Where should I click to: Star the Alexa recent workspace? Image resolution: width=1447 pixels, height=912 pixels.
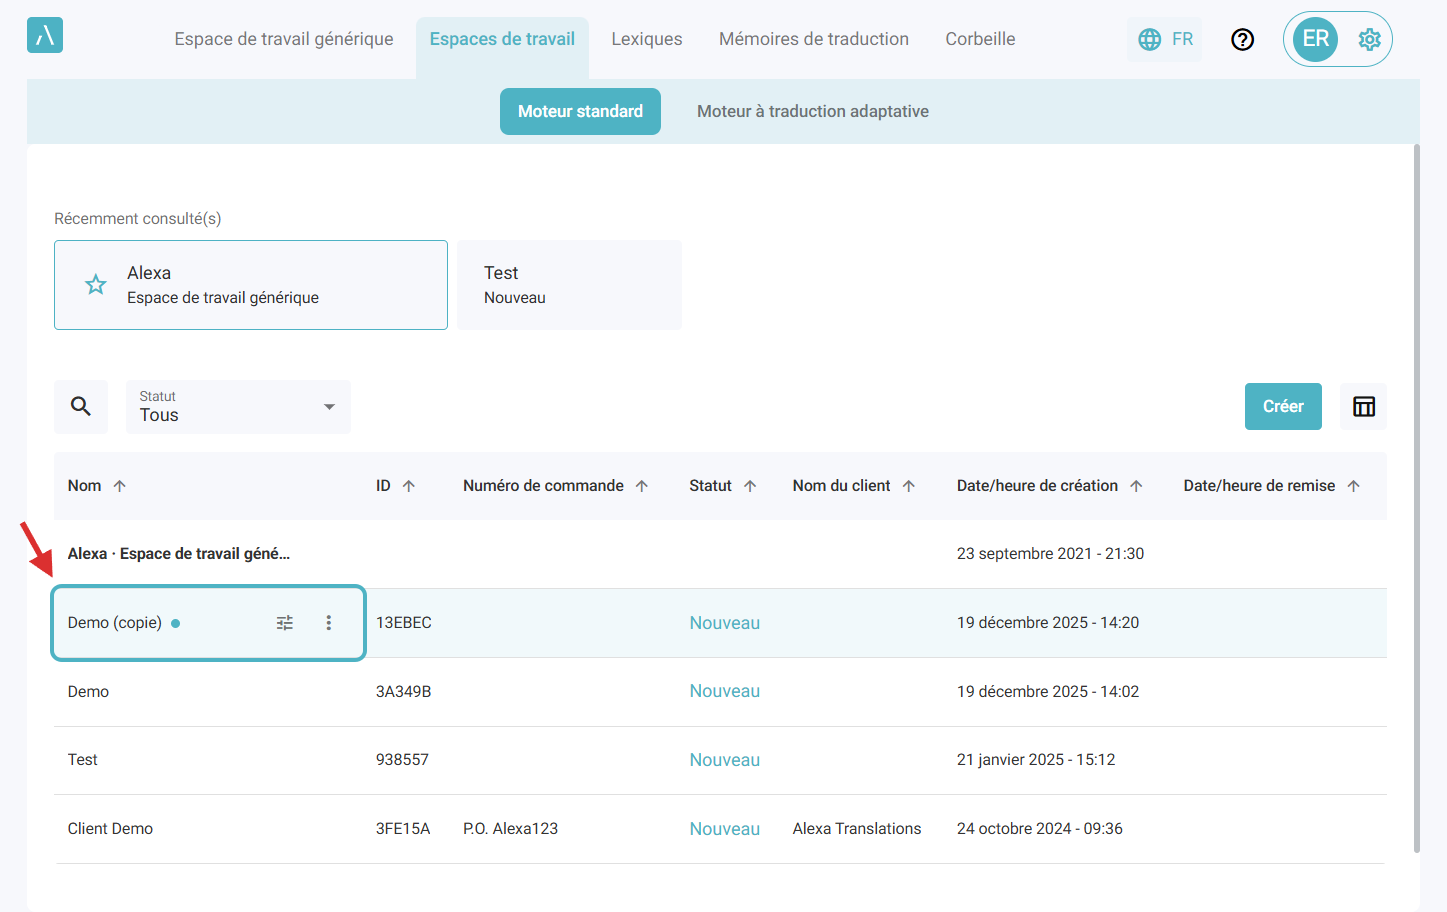(96, 285)
